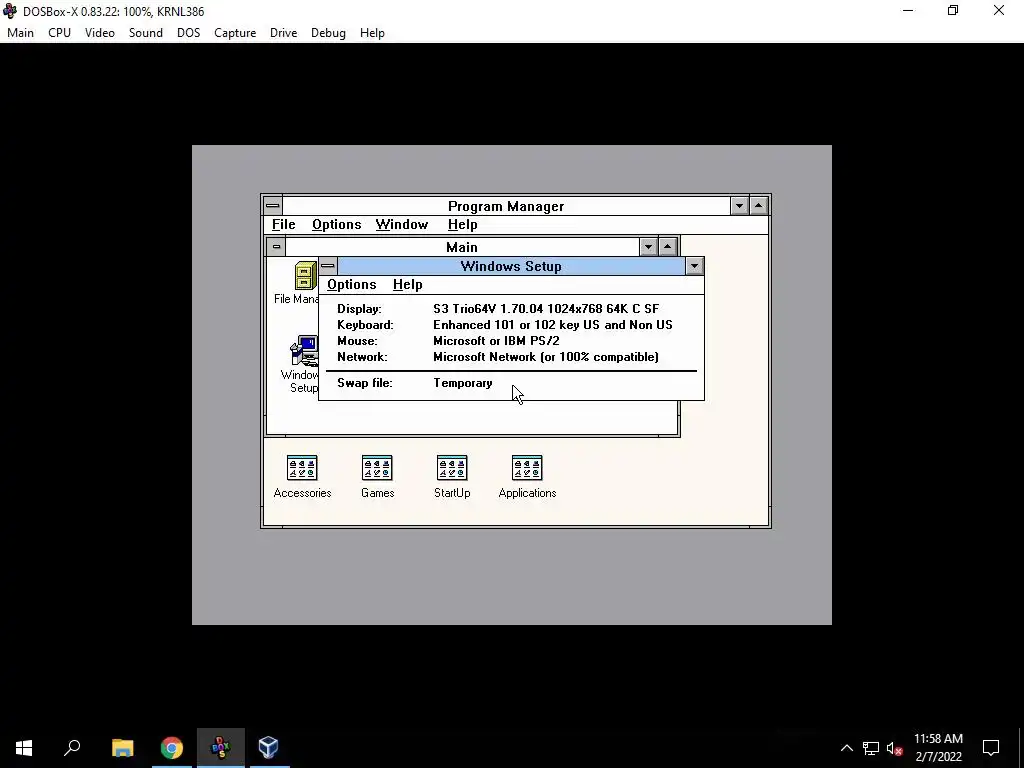The height and width of the screenshot is (768, 1024).
Task: Minimize the Windows Setup window arrow
Action: pyautogui.click(x=694, y=266)
